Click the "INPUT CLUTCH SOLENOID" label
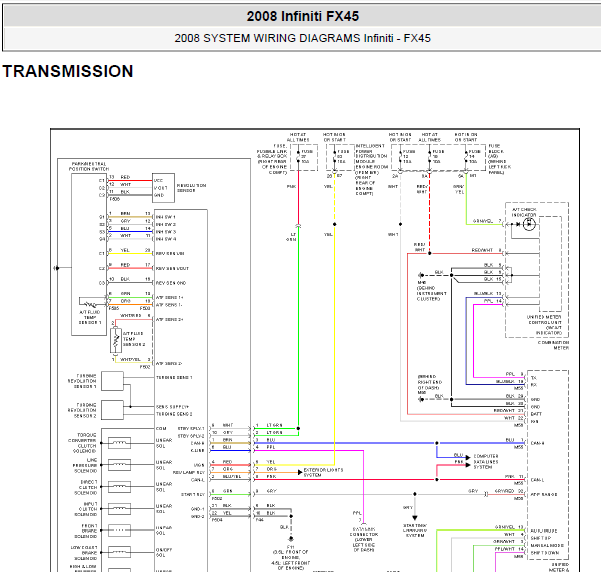 pos(86,509)
